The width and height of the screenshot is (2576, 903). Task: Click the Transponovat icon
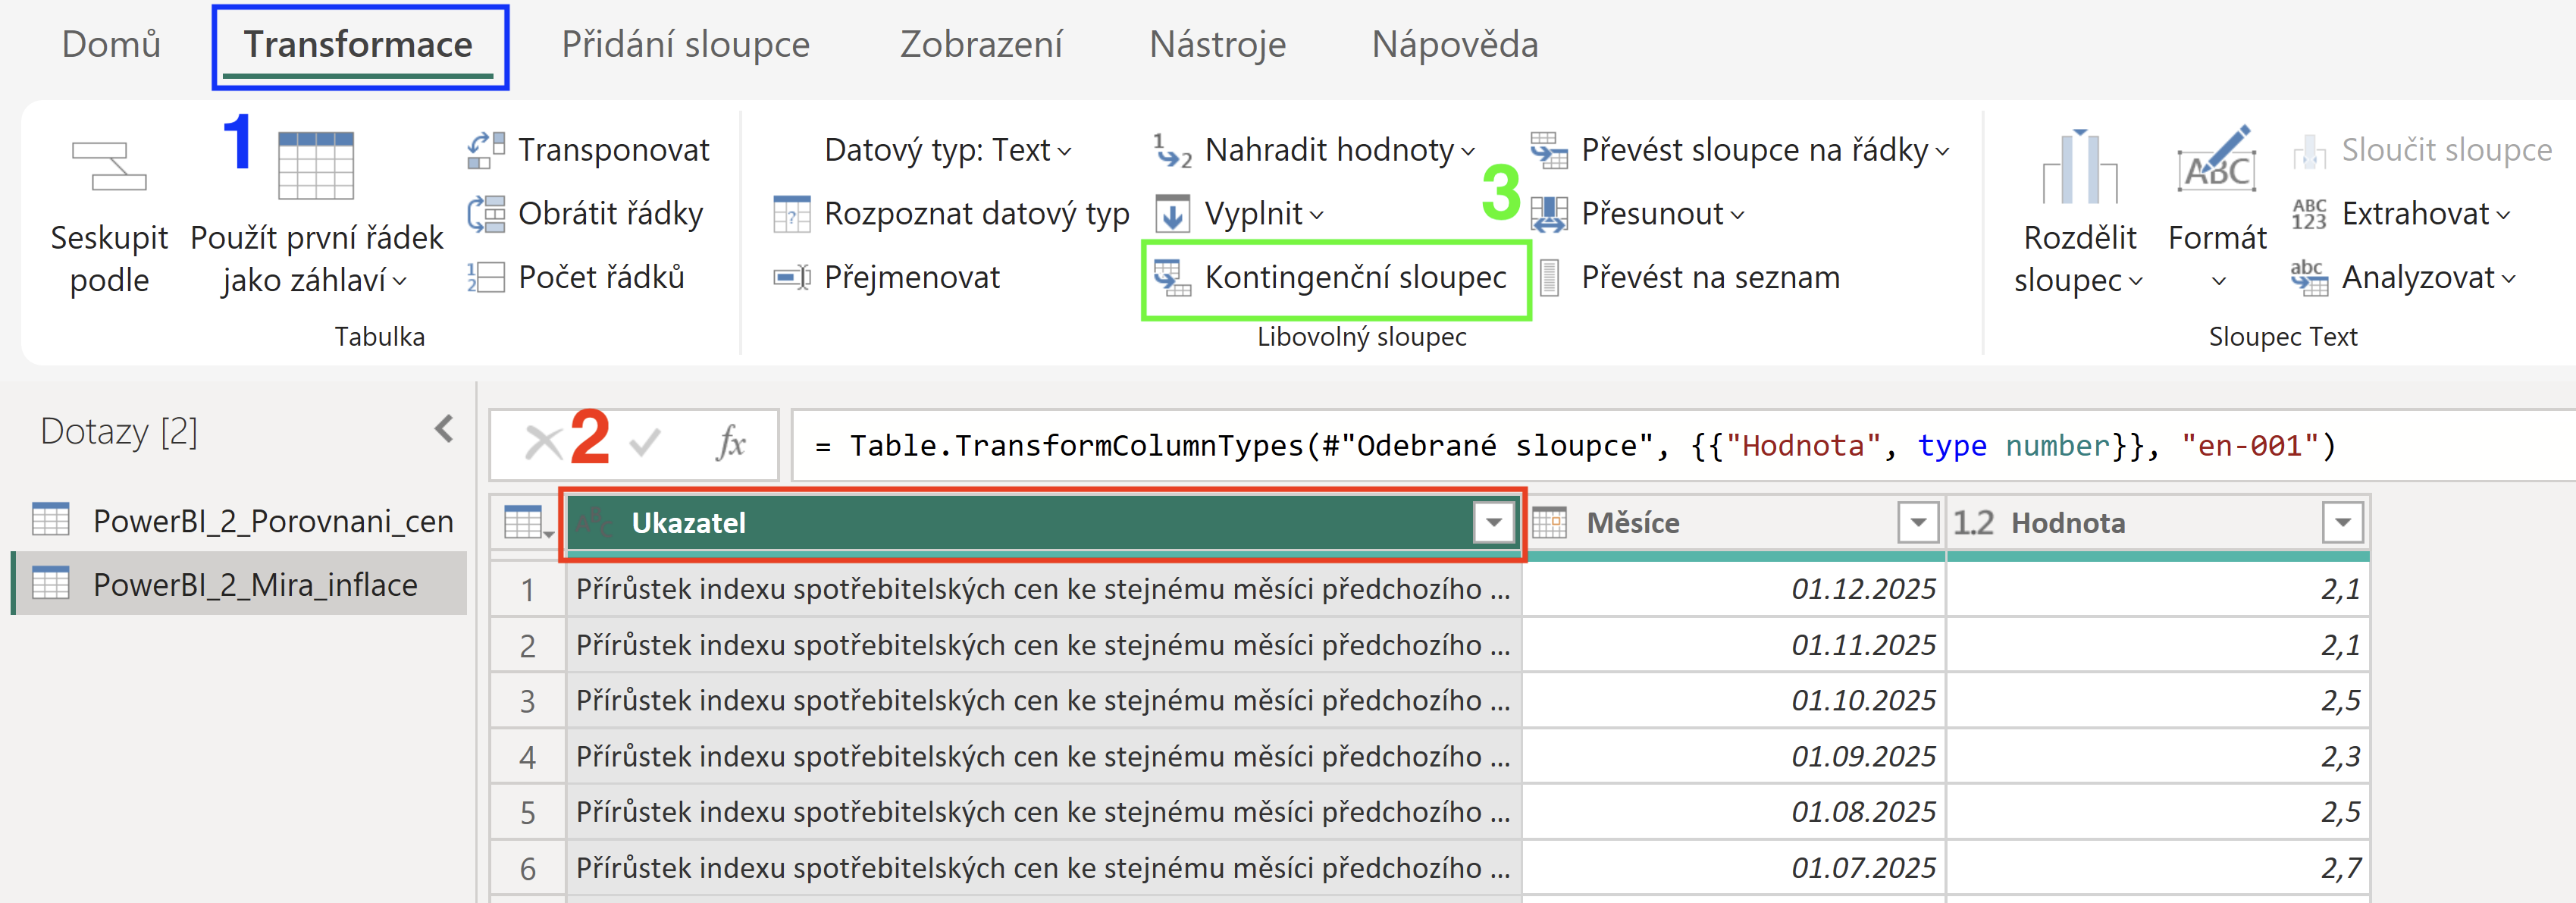click(x=486, y=150)
